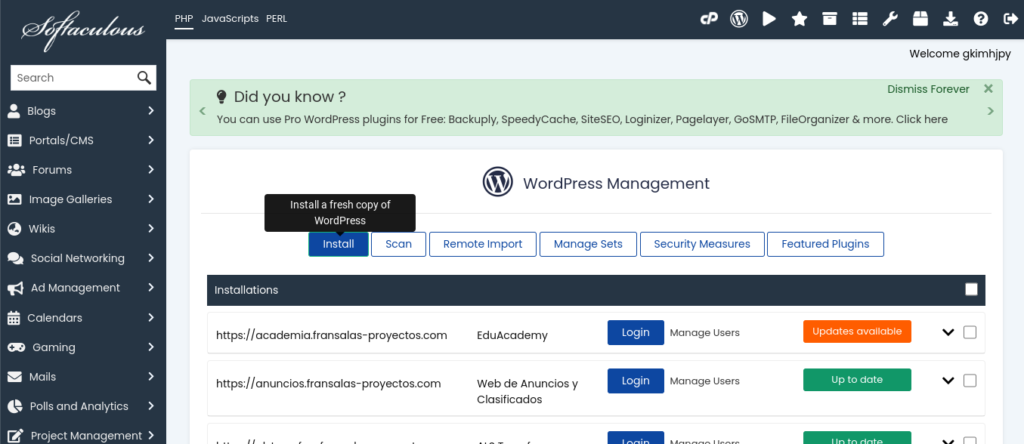Viewport: 1024px width, 444px height.
Task: Login to the anuncios.fransalas-proyectos.com site
Action: point(635,381)
